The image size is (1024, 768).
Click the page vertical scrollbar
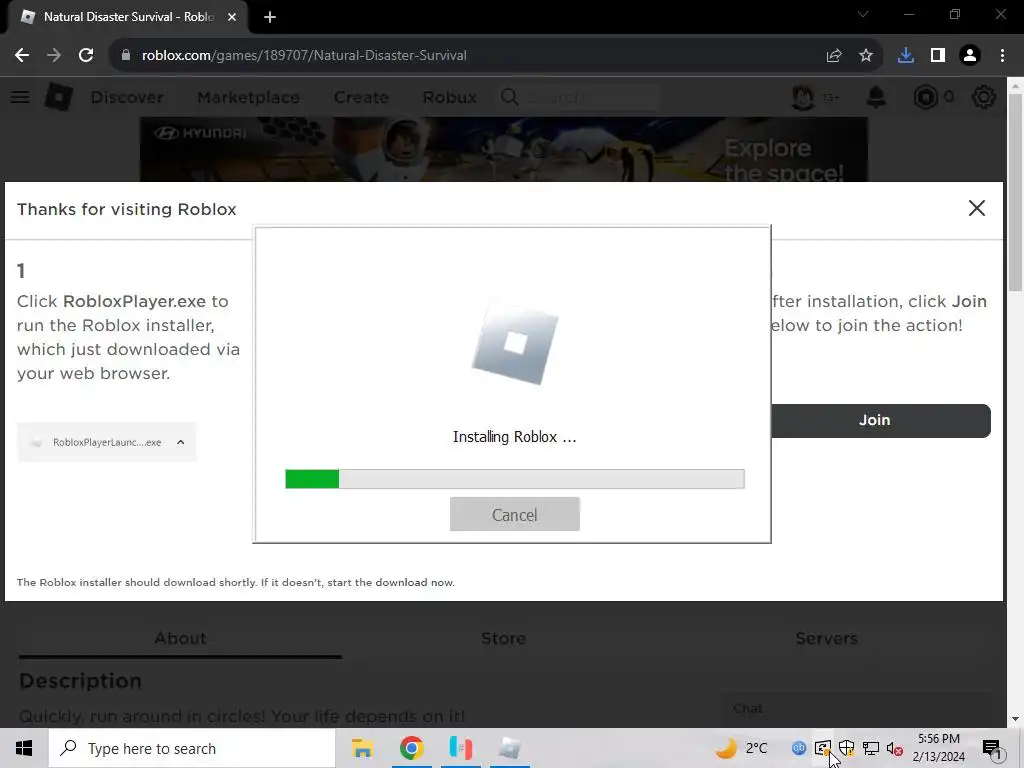pos(1016,192)
